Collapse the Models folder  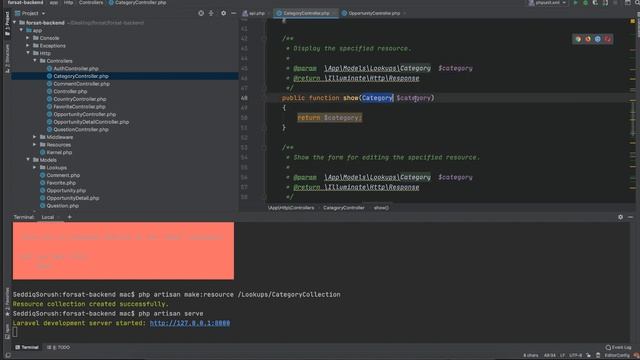click(28, 160)
